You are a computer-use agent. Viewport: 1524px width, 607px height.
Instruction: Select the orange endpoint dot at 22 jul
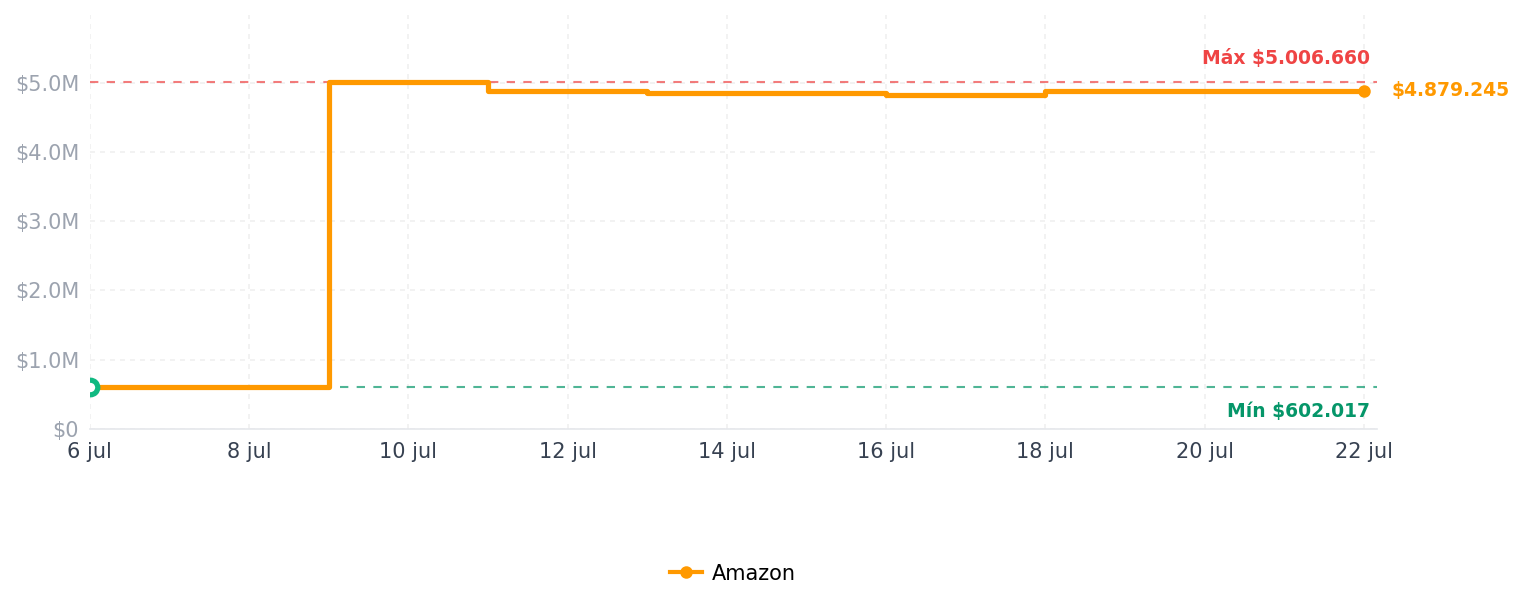pos(1364,91)
